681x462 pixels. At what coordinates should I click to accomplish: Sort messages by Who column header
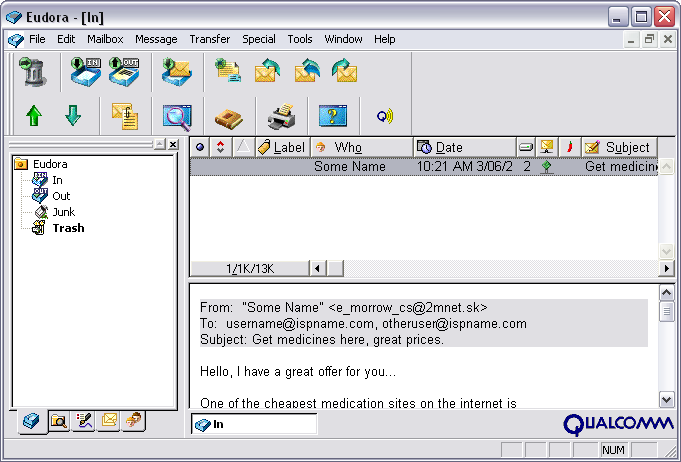[x=348, y=147]
